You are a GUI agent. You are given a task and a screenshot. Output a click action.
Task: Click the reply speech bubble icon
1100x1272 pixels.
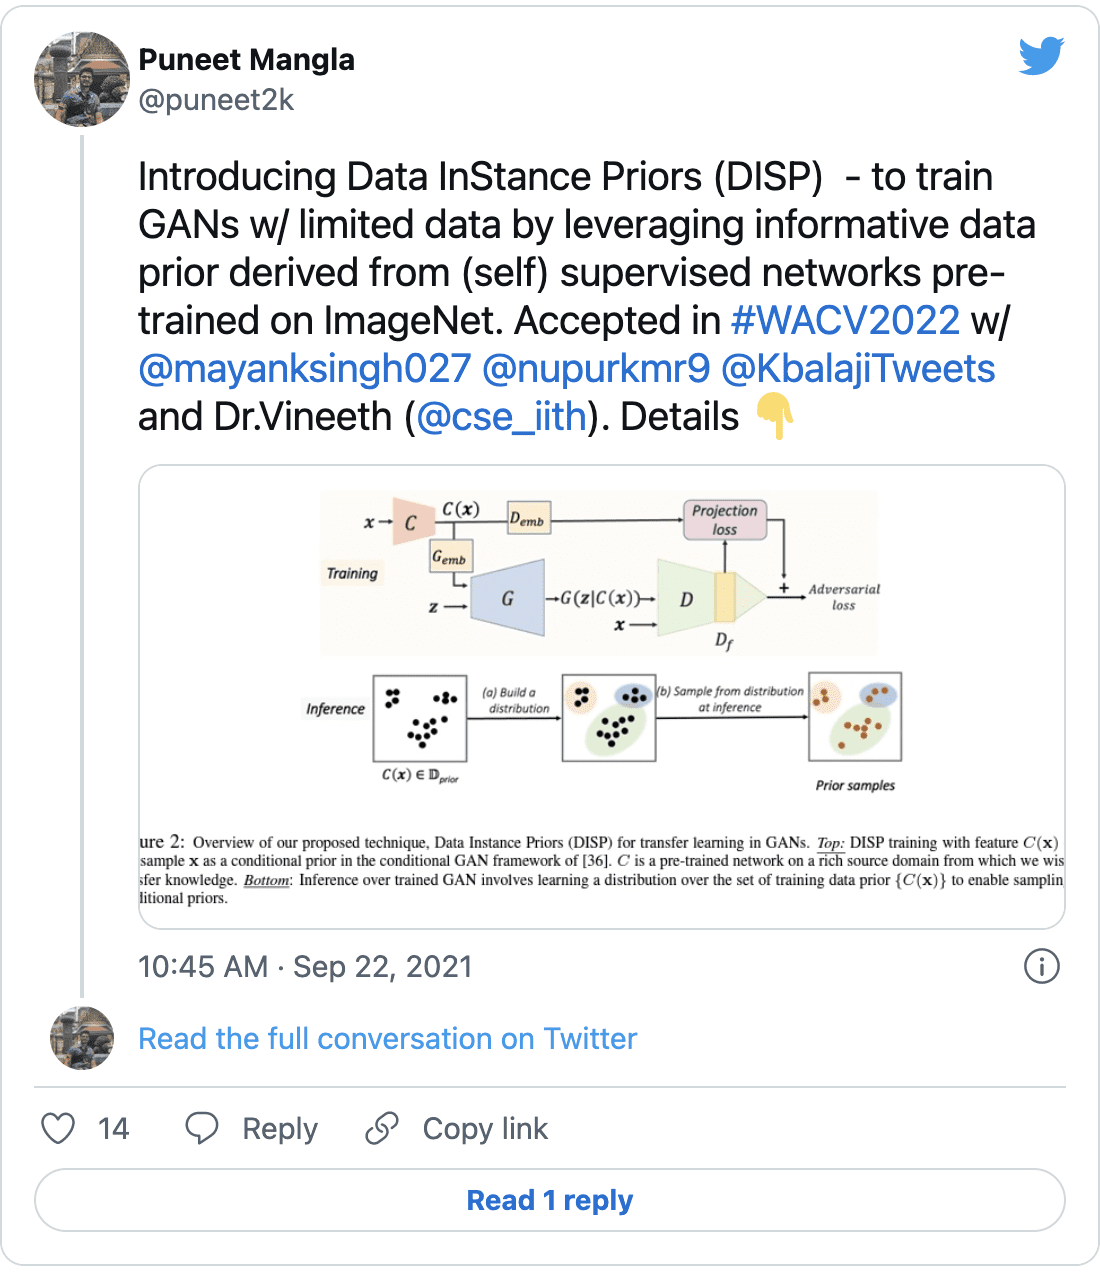pos(202,1128)
